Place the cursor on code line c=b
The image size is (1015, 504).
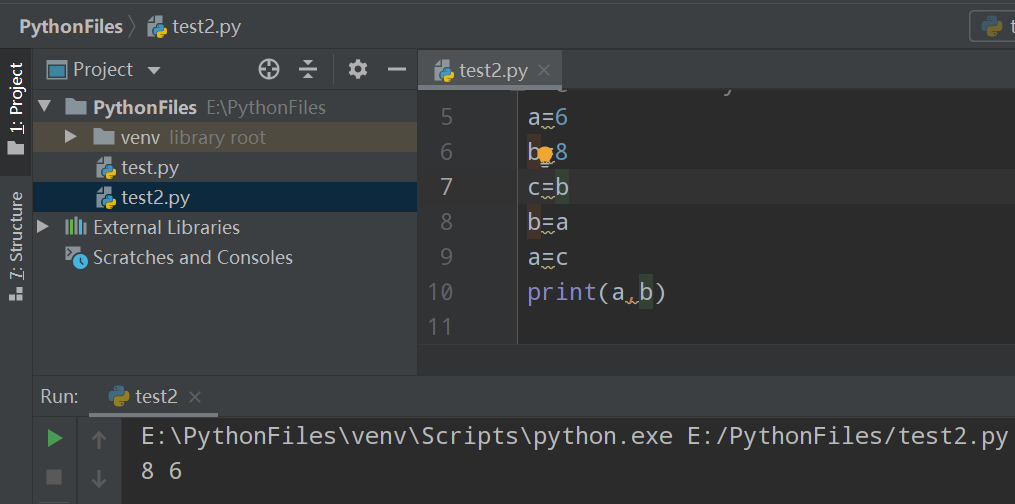[548, 187]
